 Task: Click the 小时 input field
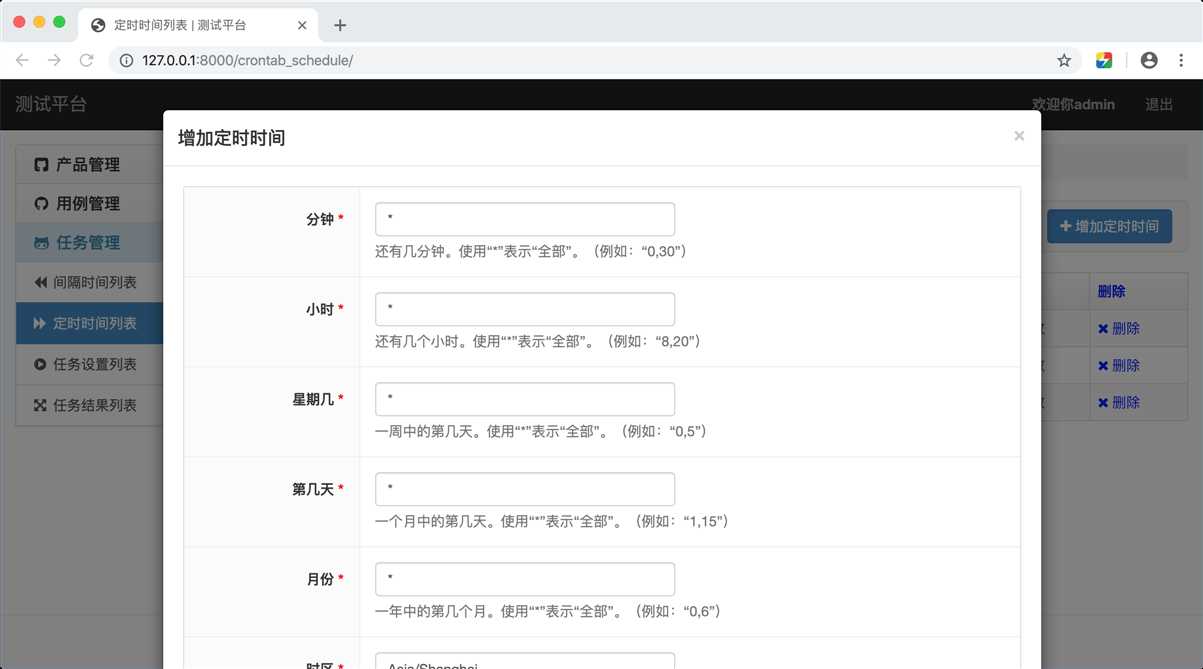525,309
